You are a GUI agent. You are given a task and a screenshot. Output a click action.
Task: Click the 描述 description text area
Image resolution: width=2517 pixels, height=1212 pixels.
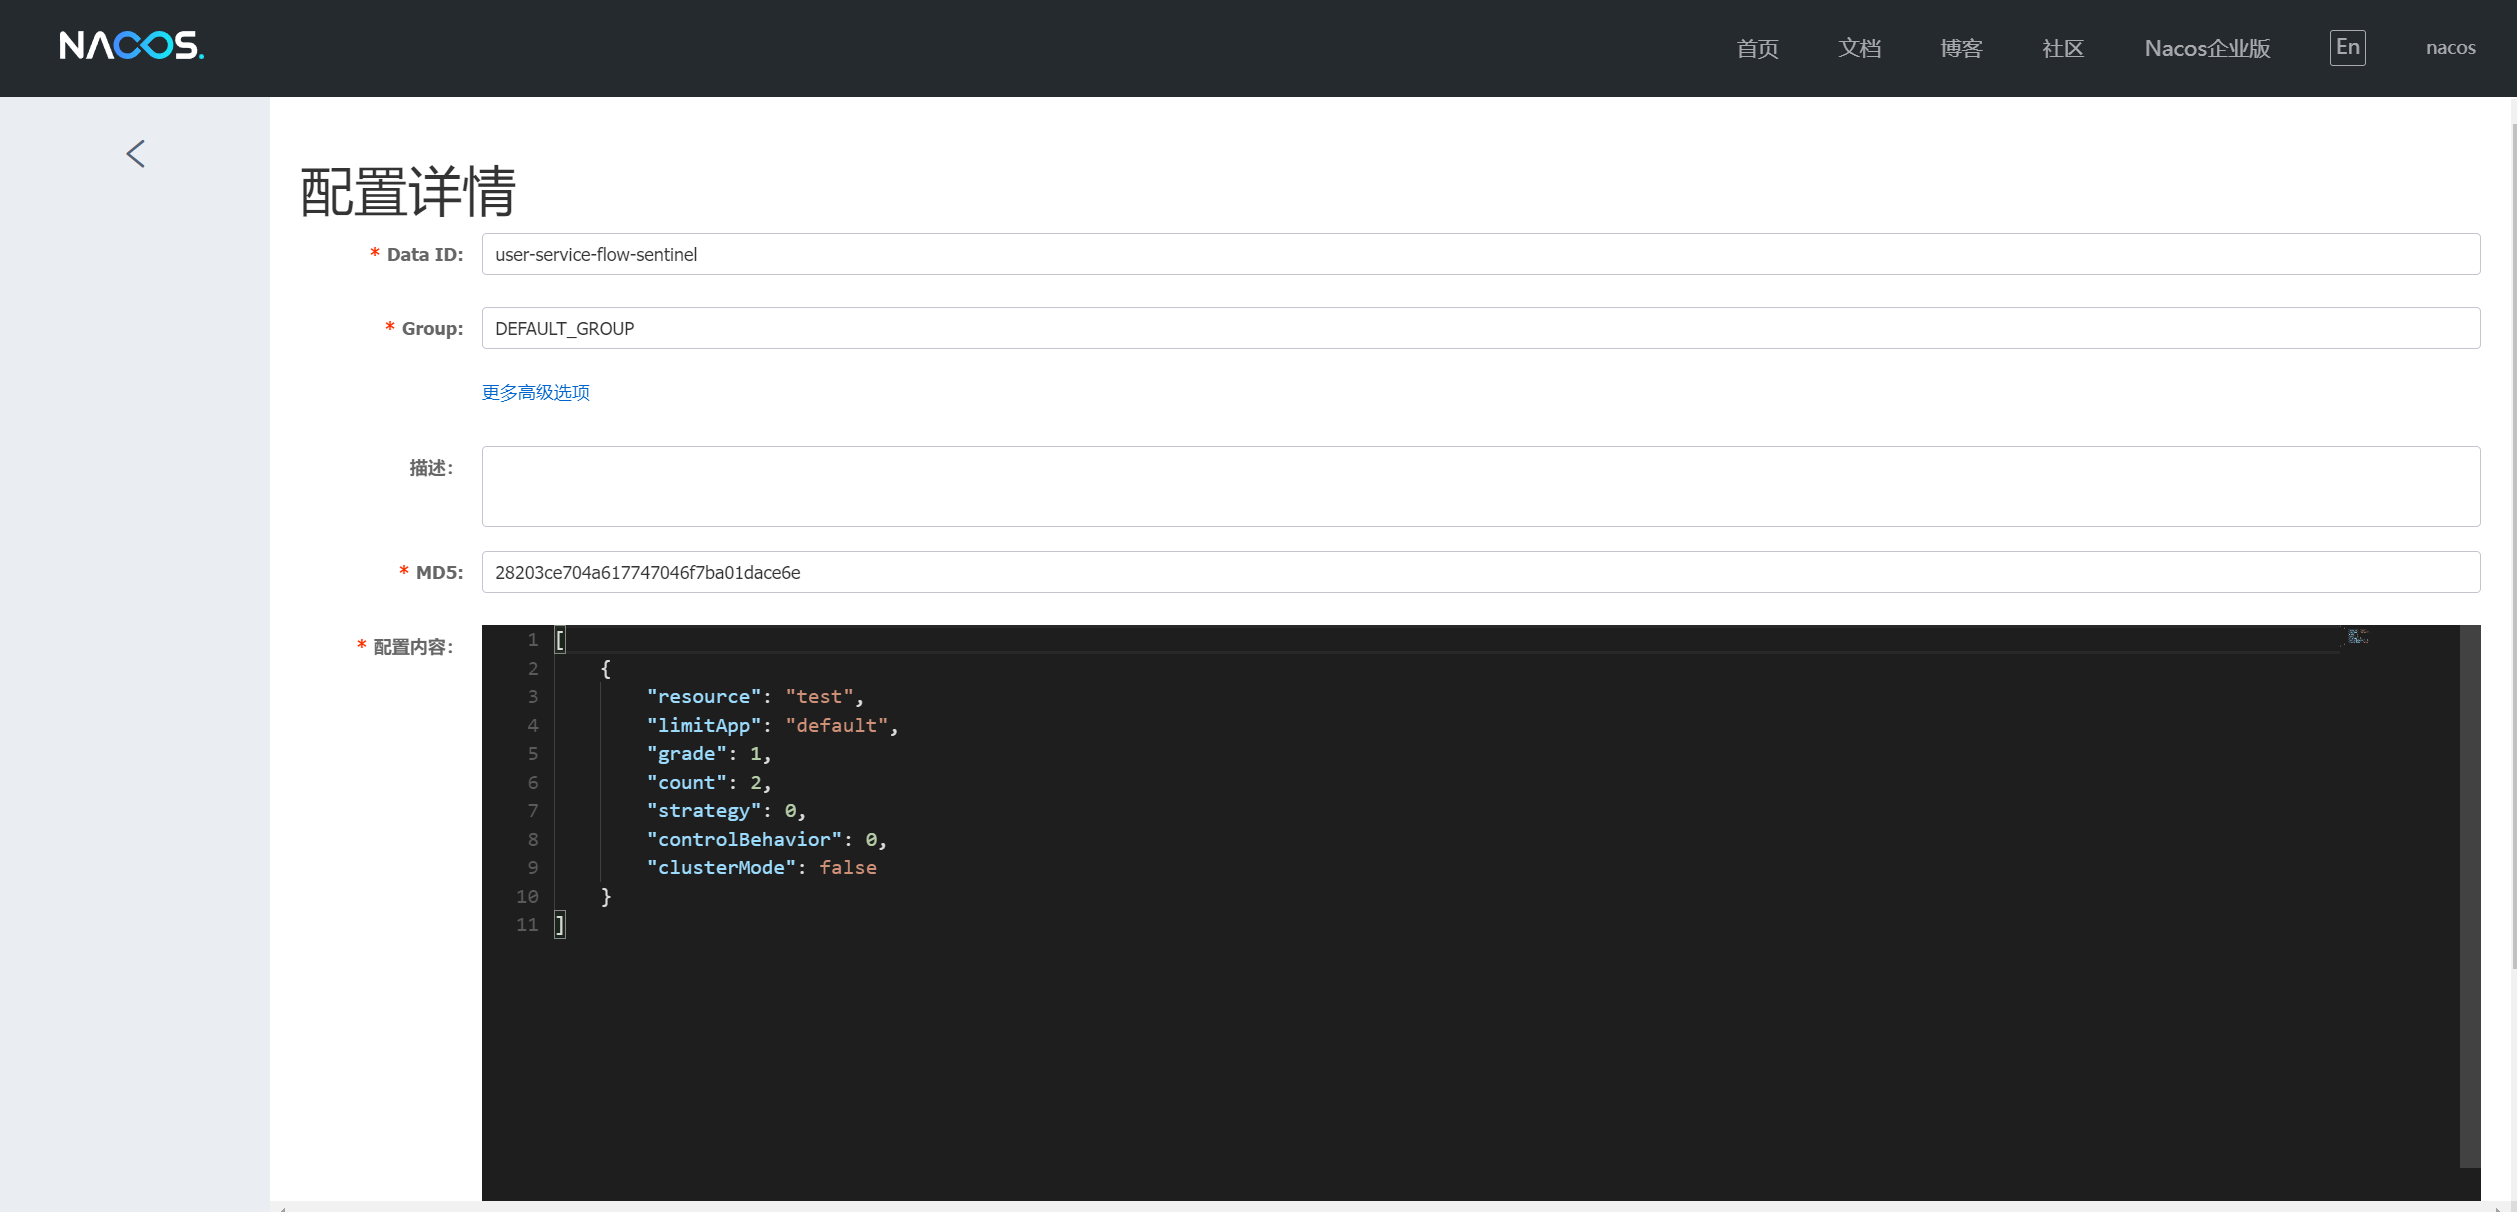coord(1481,486)
